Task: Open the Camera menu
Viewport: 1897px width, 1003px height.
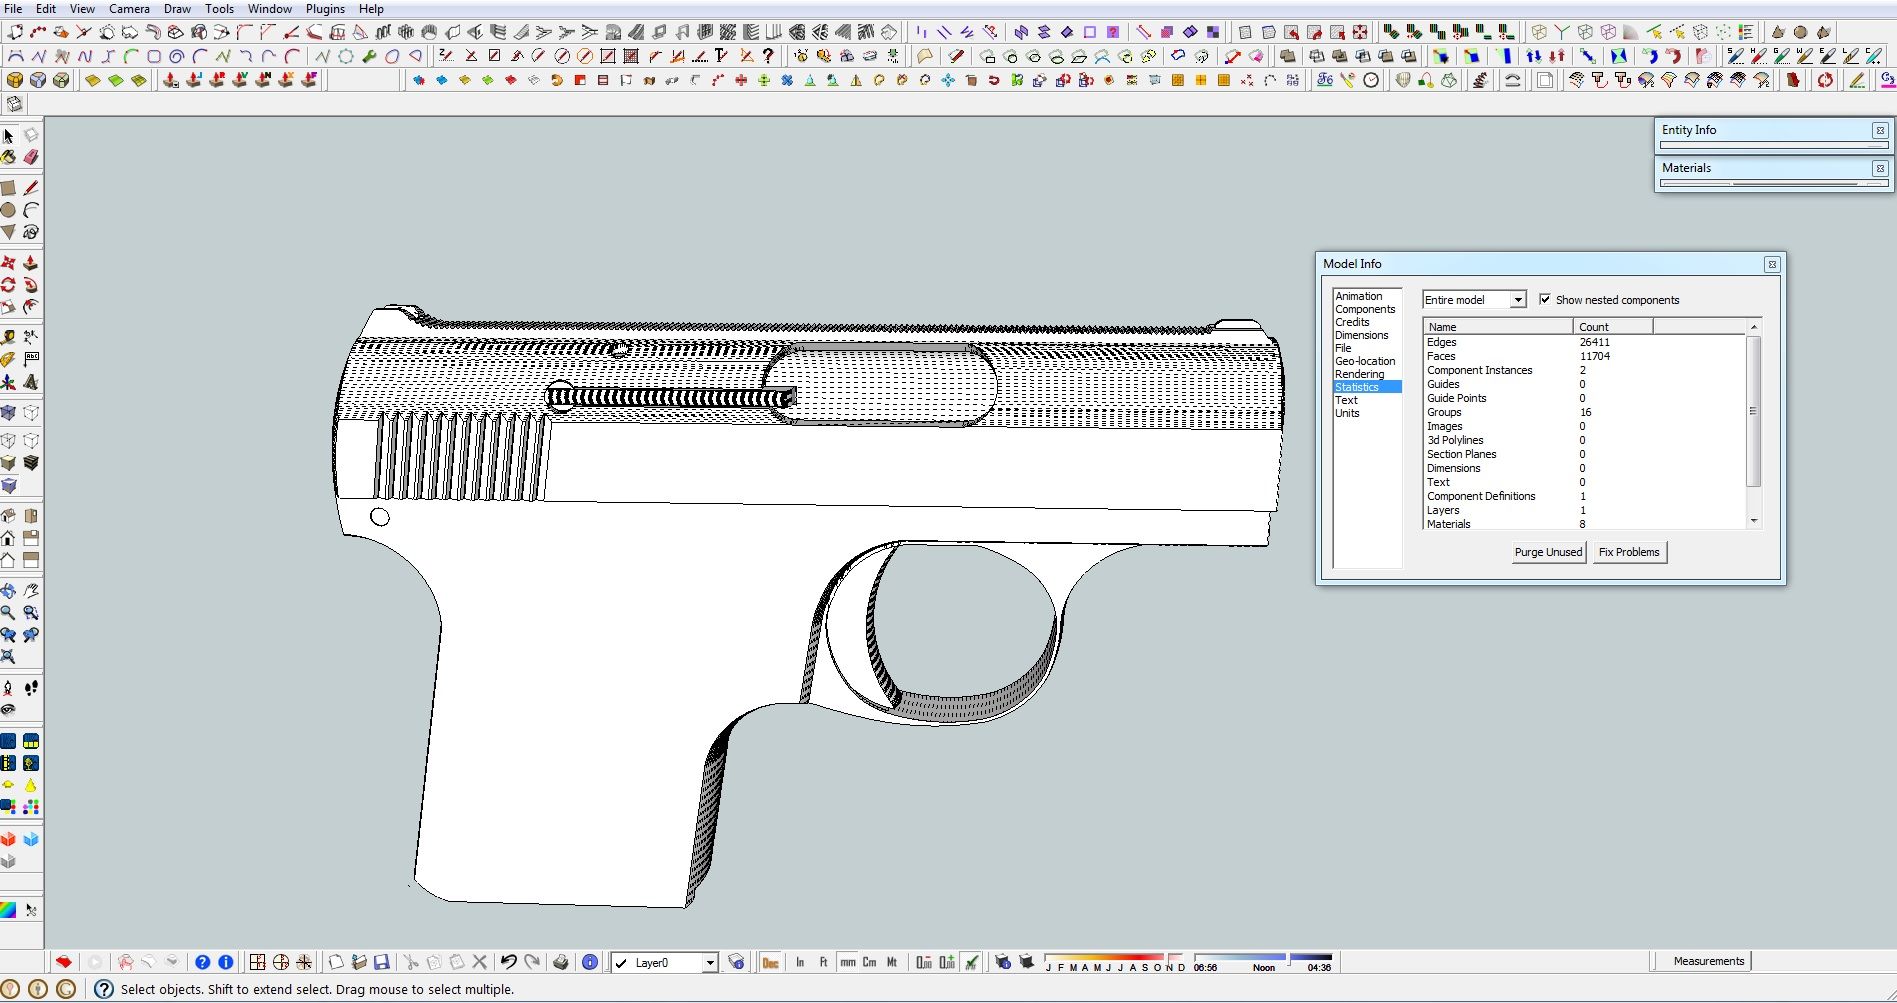Action: pyautogui.click(x=129, y=9)
